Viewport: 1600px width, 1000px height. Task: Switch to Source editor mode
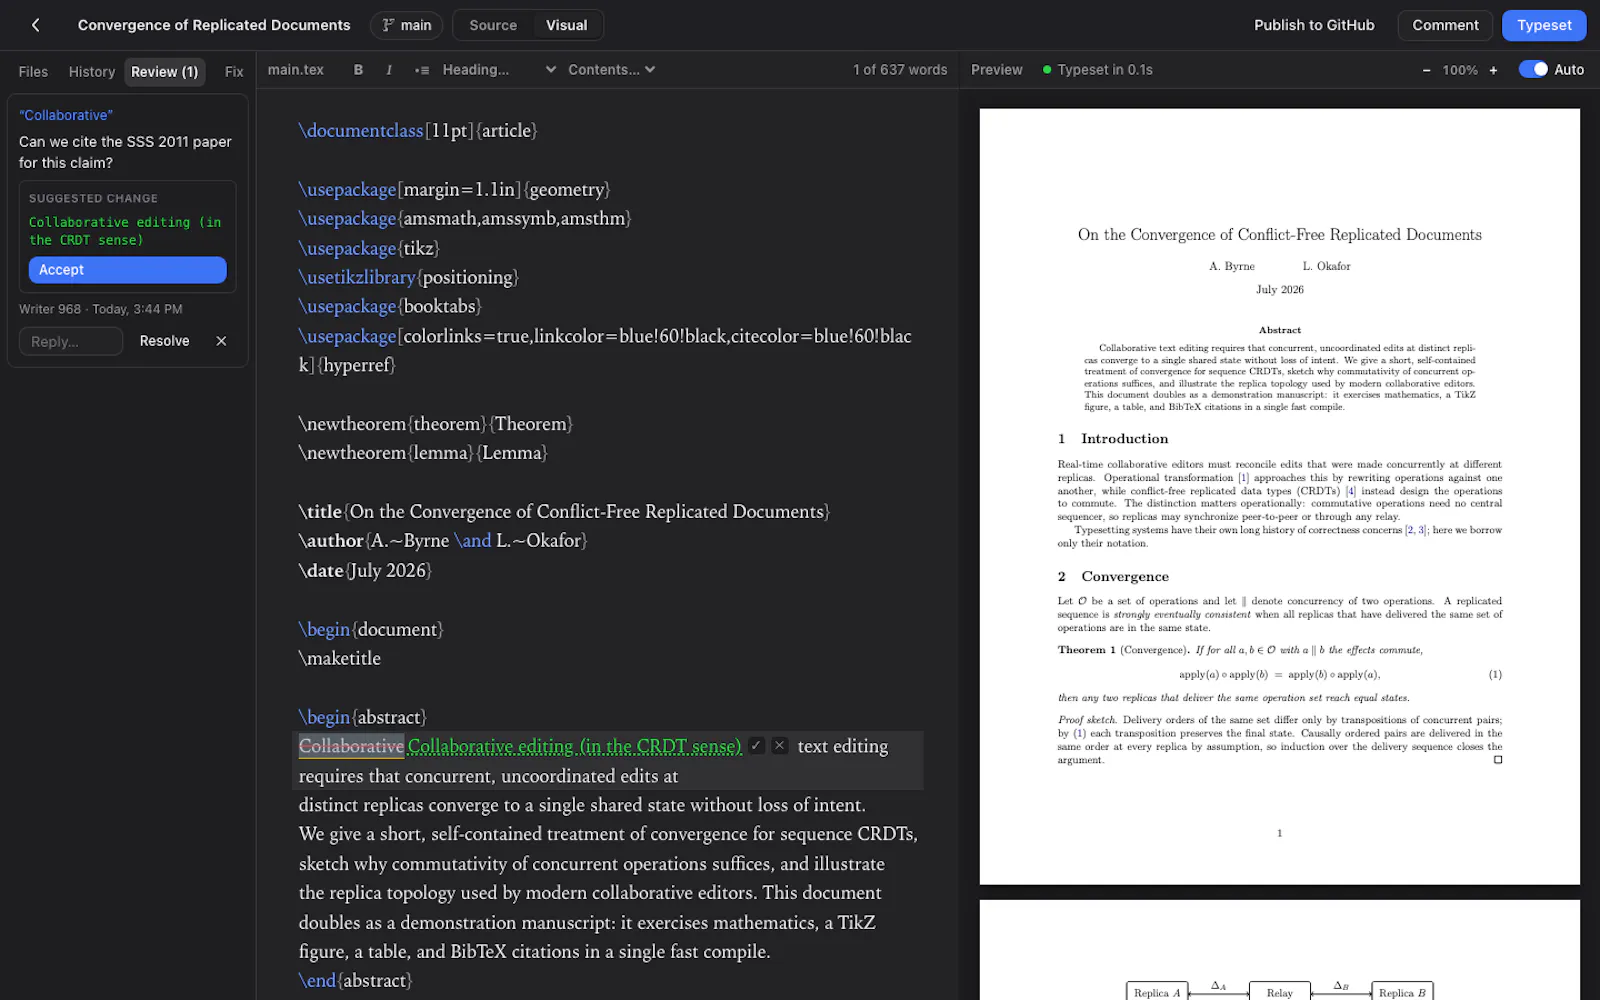tap(493, 25)
